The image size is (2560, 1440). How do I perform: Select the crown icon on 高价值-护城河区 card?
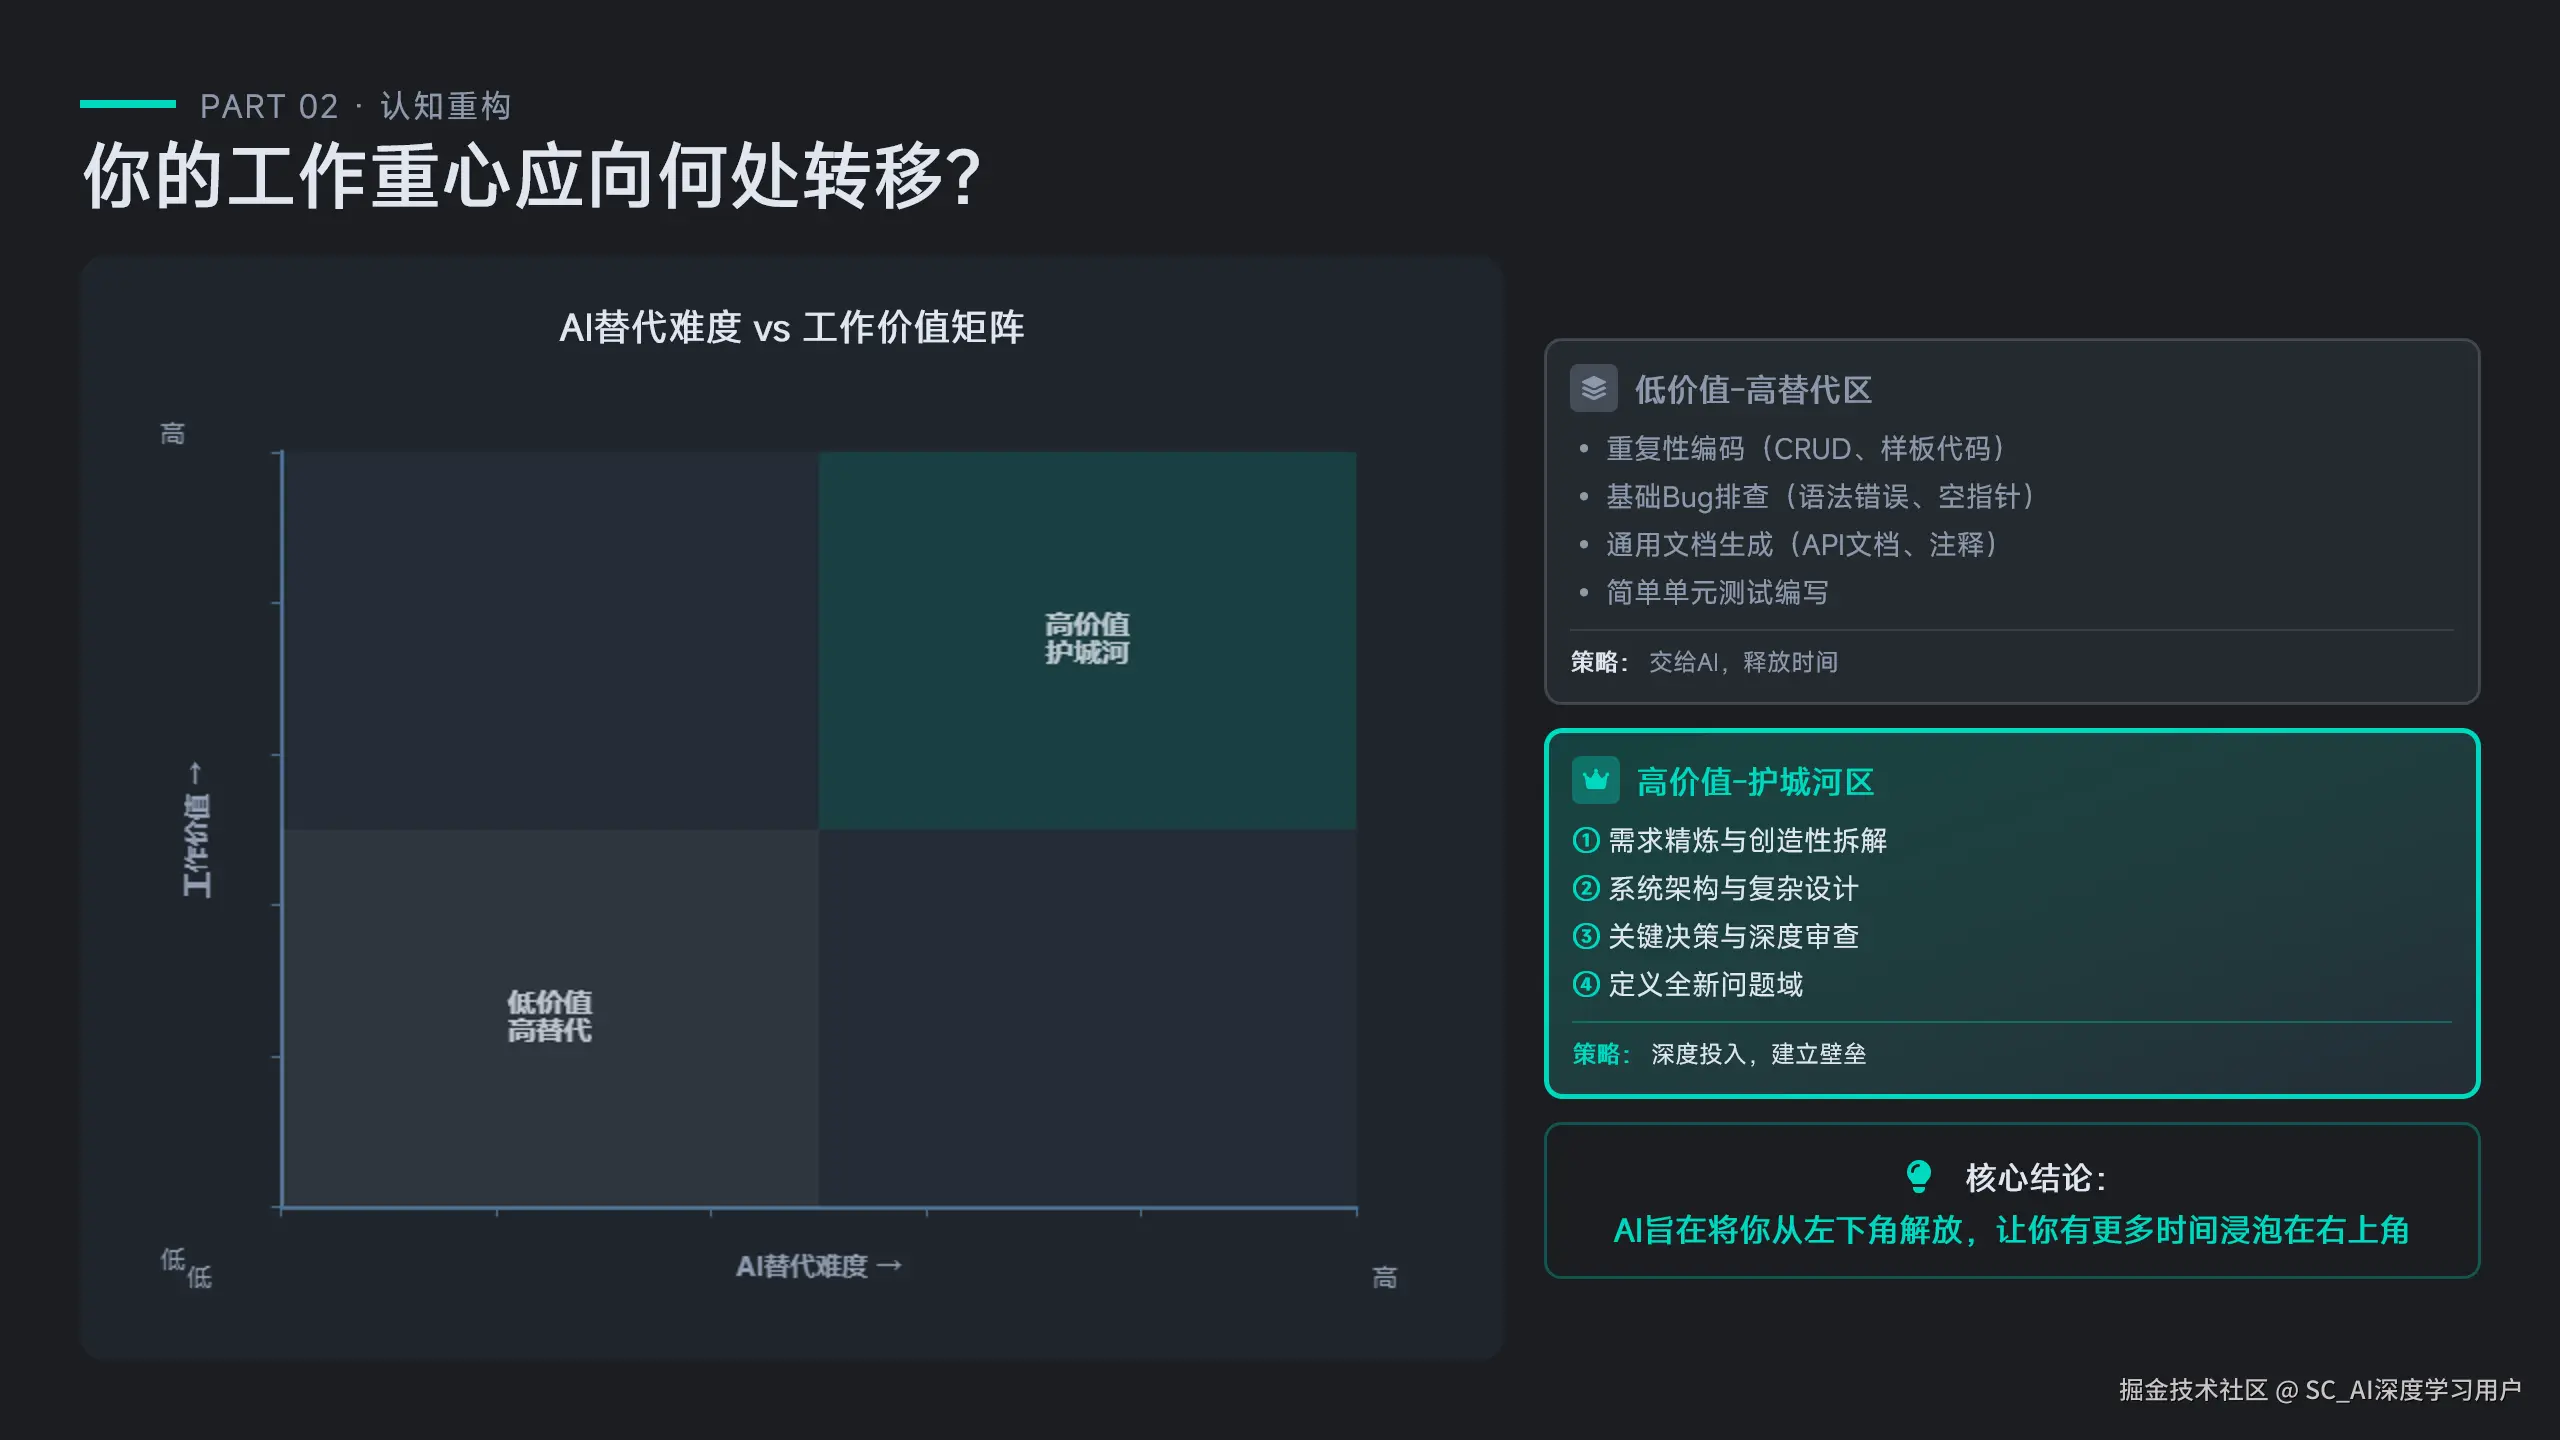1594,780
